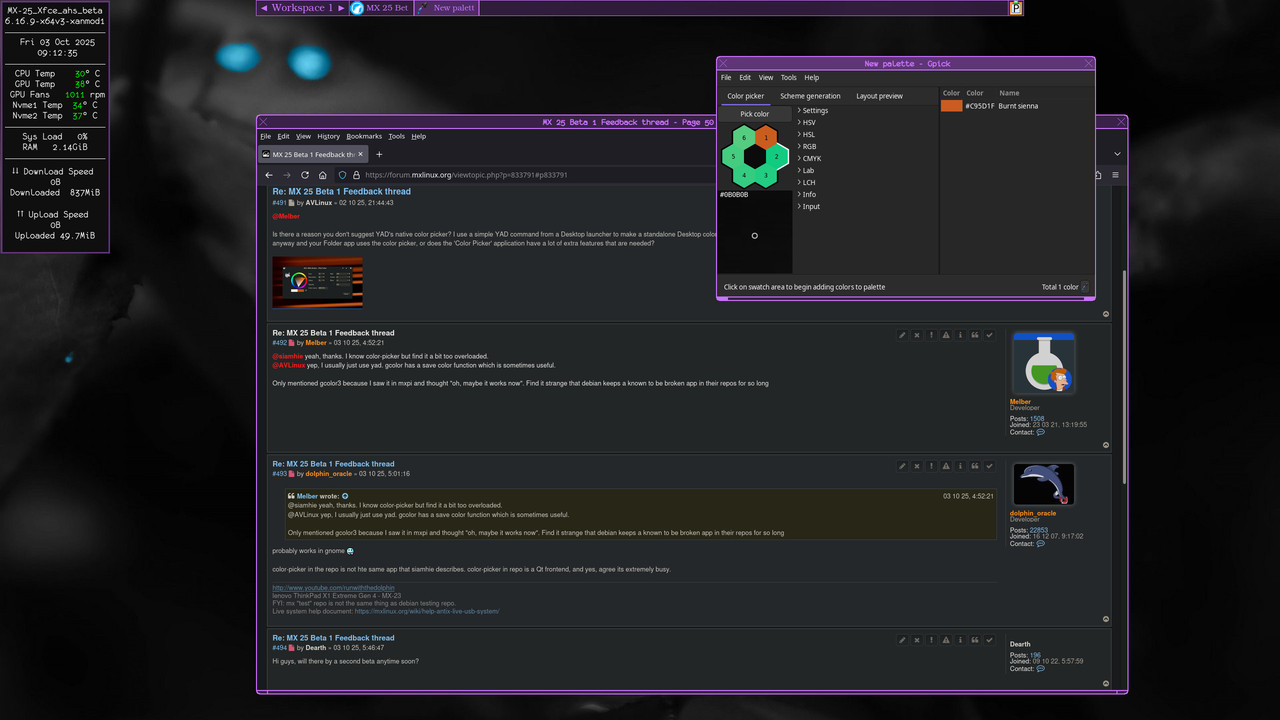This screenshot has height=720, width=1280.
Task: Switch to the Layout preview tab
Action: point(879,96)
